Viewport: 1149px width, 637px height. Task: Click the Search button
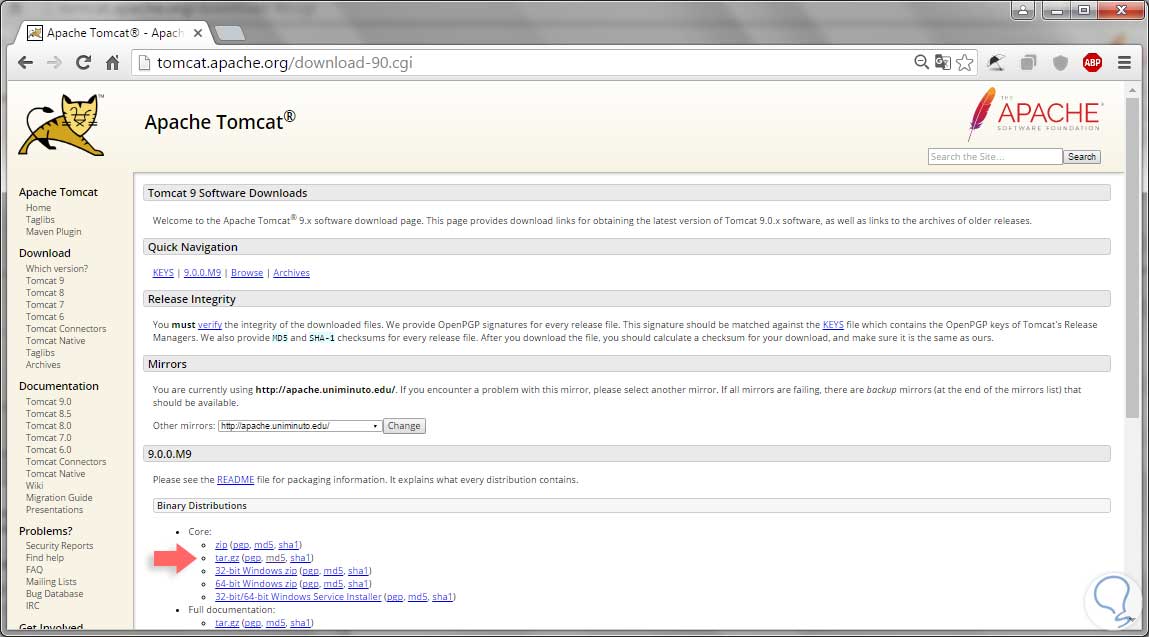1082,157
